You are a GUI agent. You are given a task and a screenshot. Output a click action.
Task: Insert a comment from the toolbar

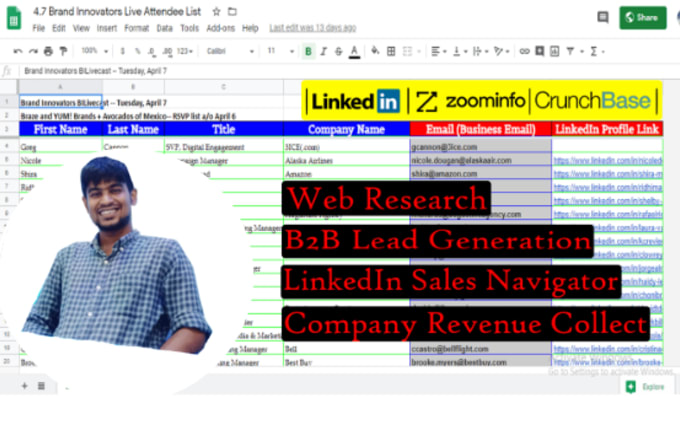[x=539, y=51]
